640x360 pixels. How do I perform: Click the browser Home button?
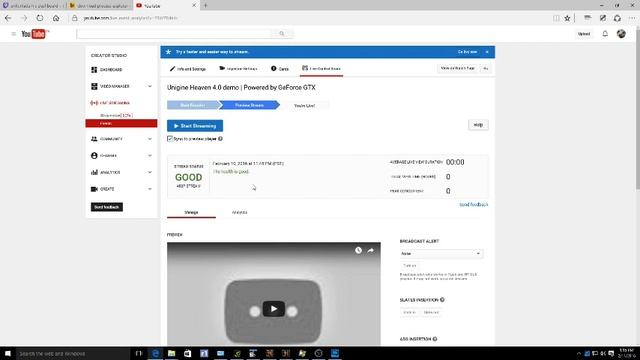coord(56,18)
